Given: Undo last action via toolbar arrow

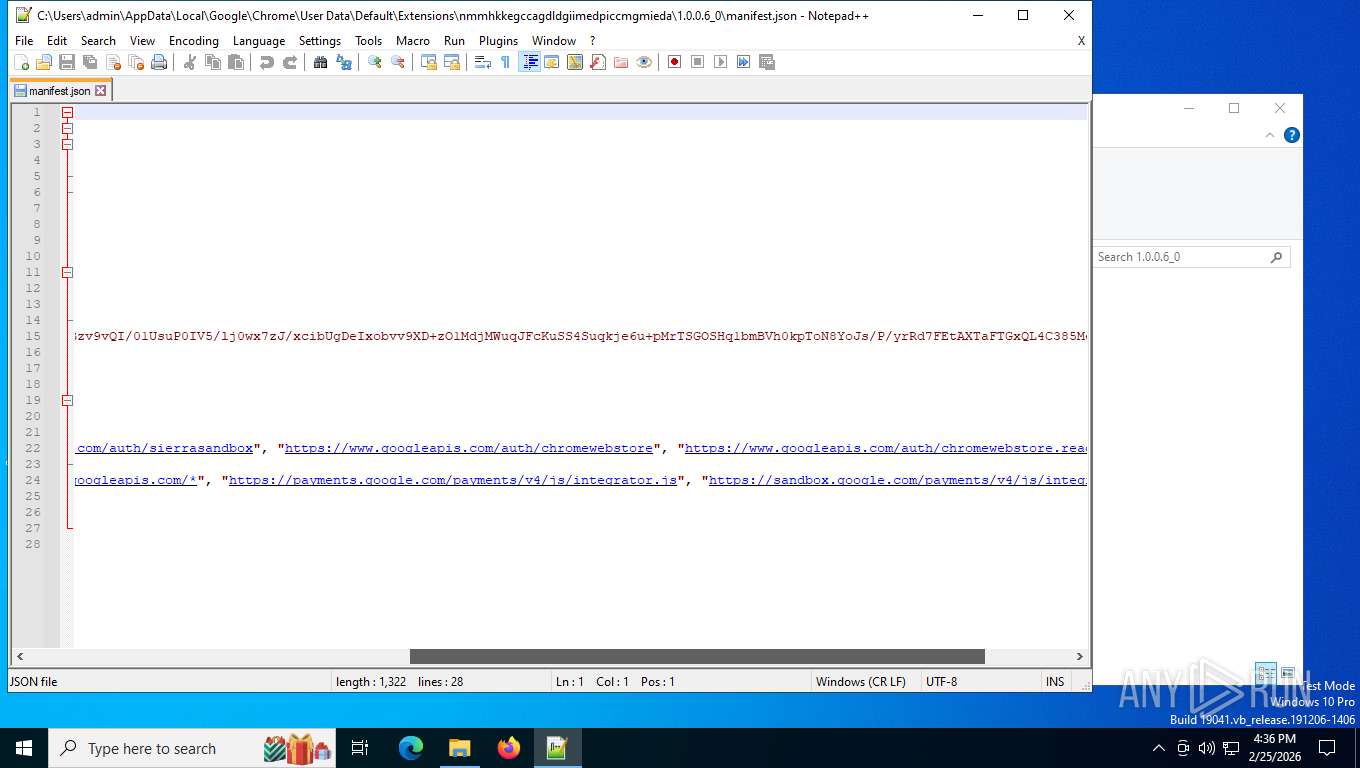Looking at the screenshot, I should click(x=266, y=62).
